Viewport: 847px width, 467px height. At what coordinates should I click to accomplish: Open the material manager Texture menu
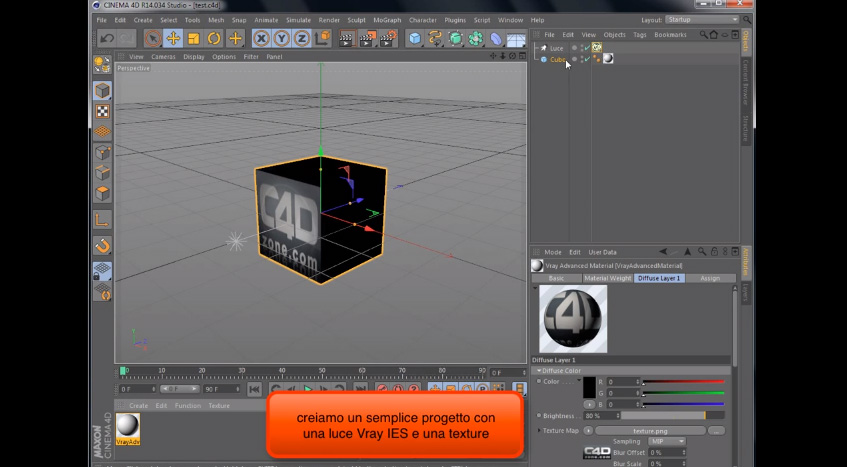[x=219, y=405]
